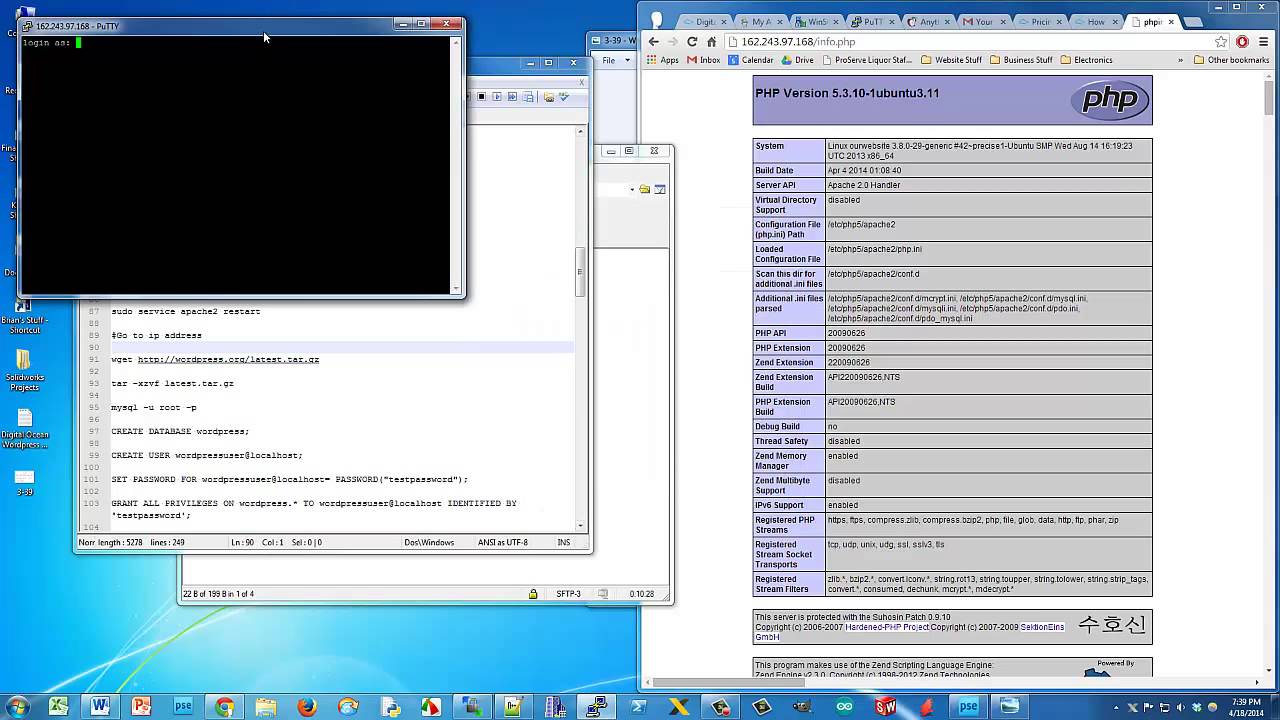Open the ProServe Liquor Staf... bookmark
The image size is (1280, 720).
tap(866, 60)
